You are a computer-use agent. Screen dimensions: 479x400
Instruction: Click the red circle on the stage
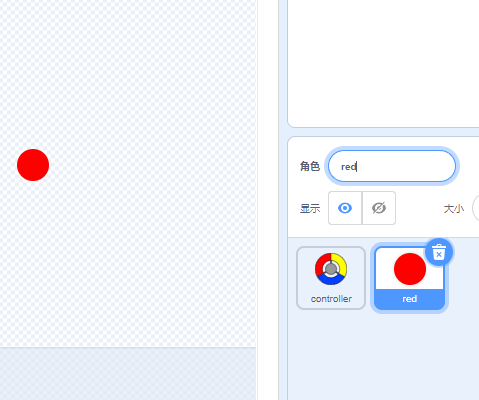(33, 165)
